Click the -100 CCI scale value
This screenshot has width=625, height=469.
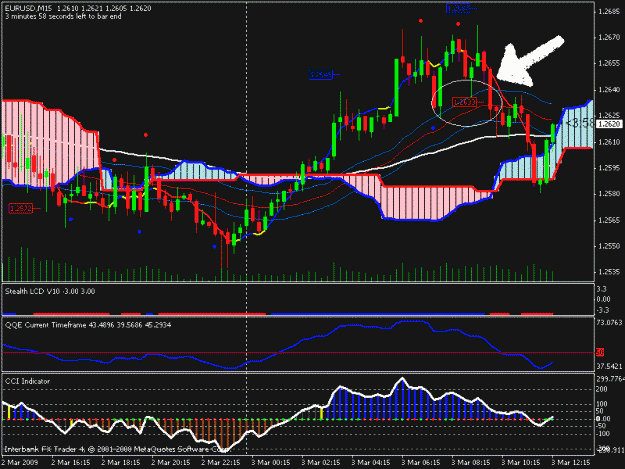click(603, 434)
